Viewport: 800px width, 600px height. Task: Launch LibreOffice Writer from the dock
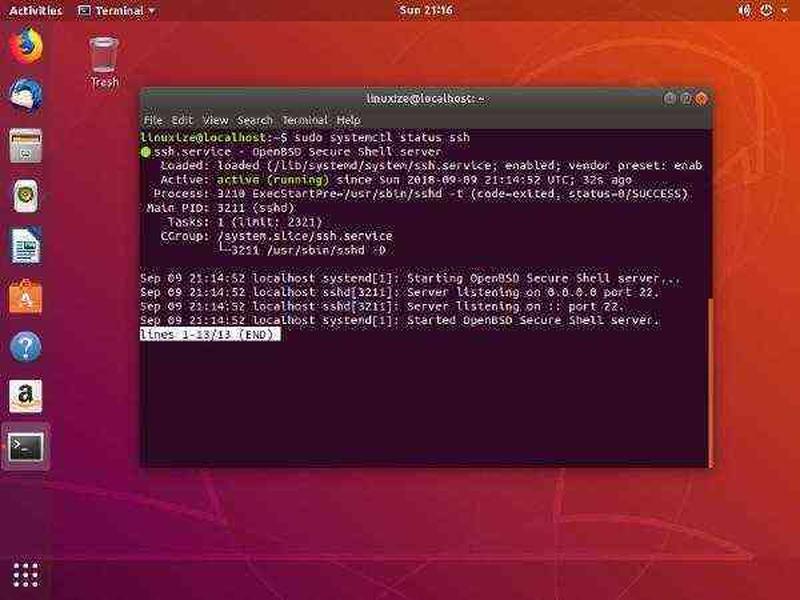pyautogui.click(x=26, y=245)
